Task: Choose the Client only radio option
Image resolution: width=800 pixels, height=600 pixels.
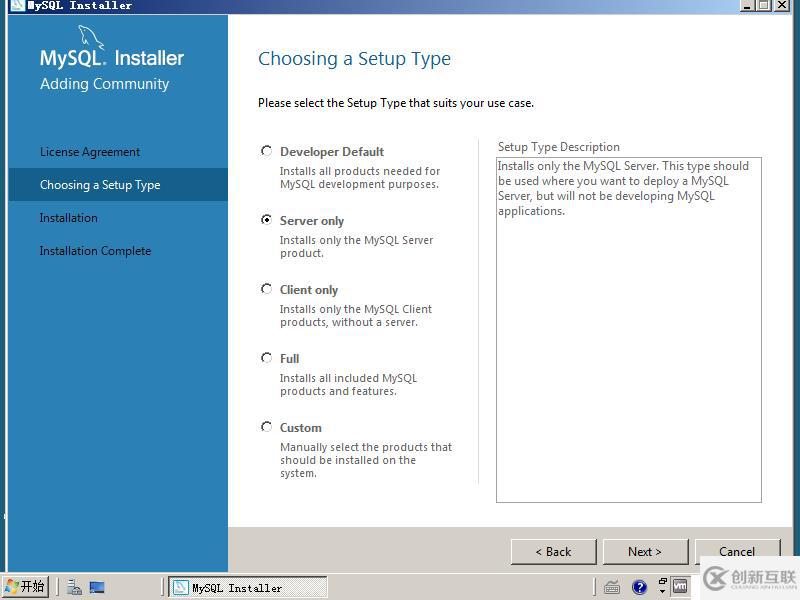Action: (266, 289)
